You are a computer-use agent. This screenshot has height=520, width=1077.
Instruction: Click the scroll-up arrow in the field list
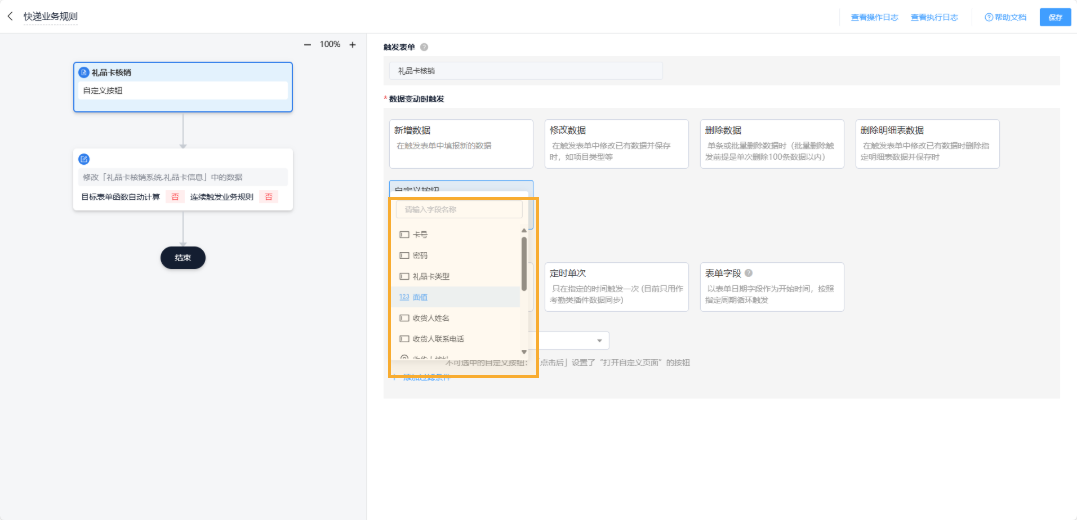(524, 230)
